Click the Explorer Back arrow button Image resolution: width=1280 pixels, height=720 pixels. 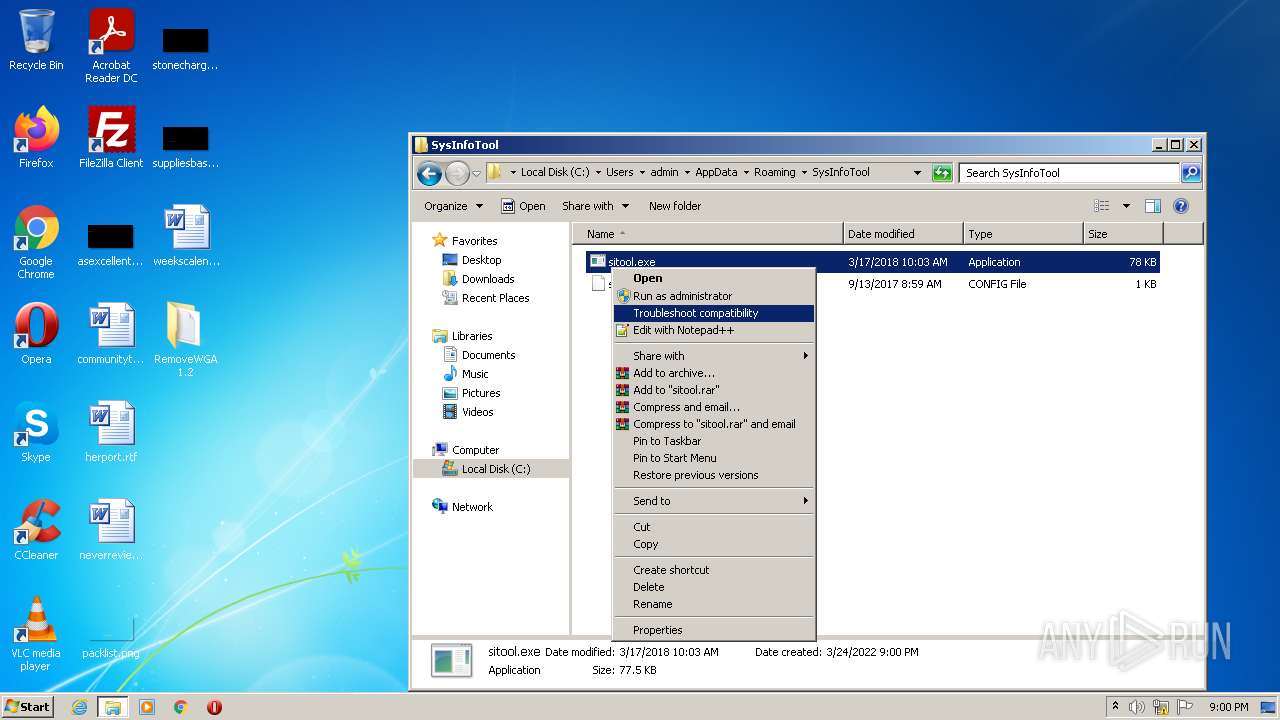tap(430, 173)
